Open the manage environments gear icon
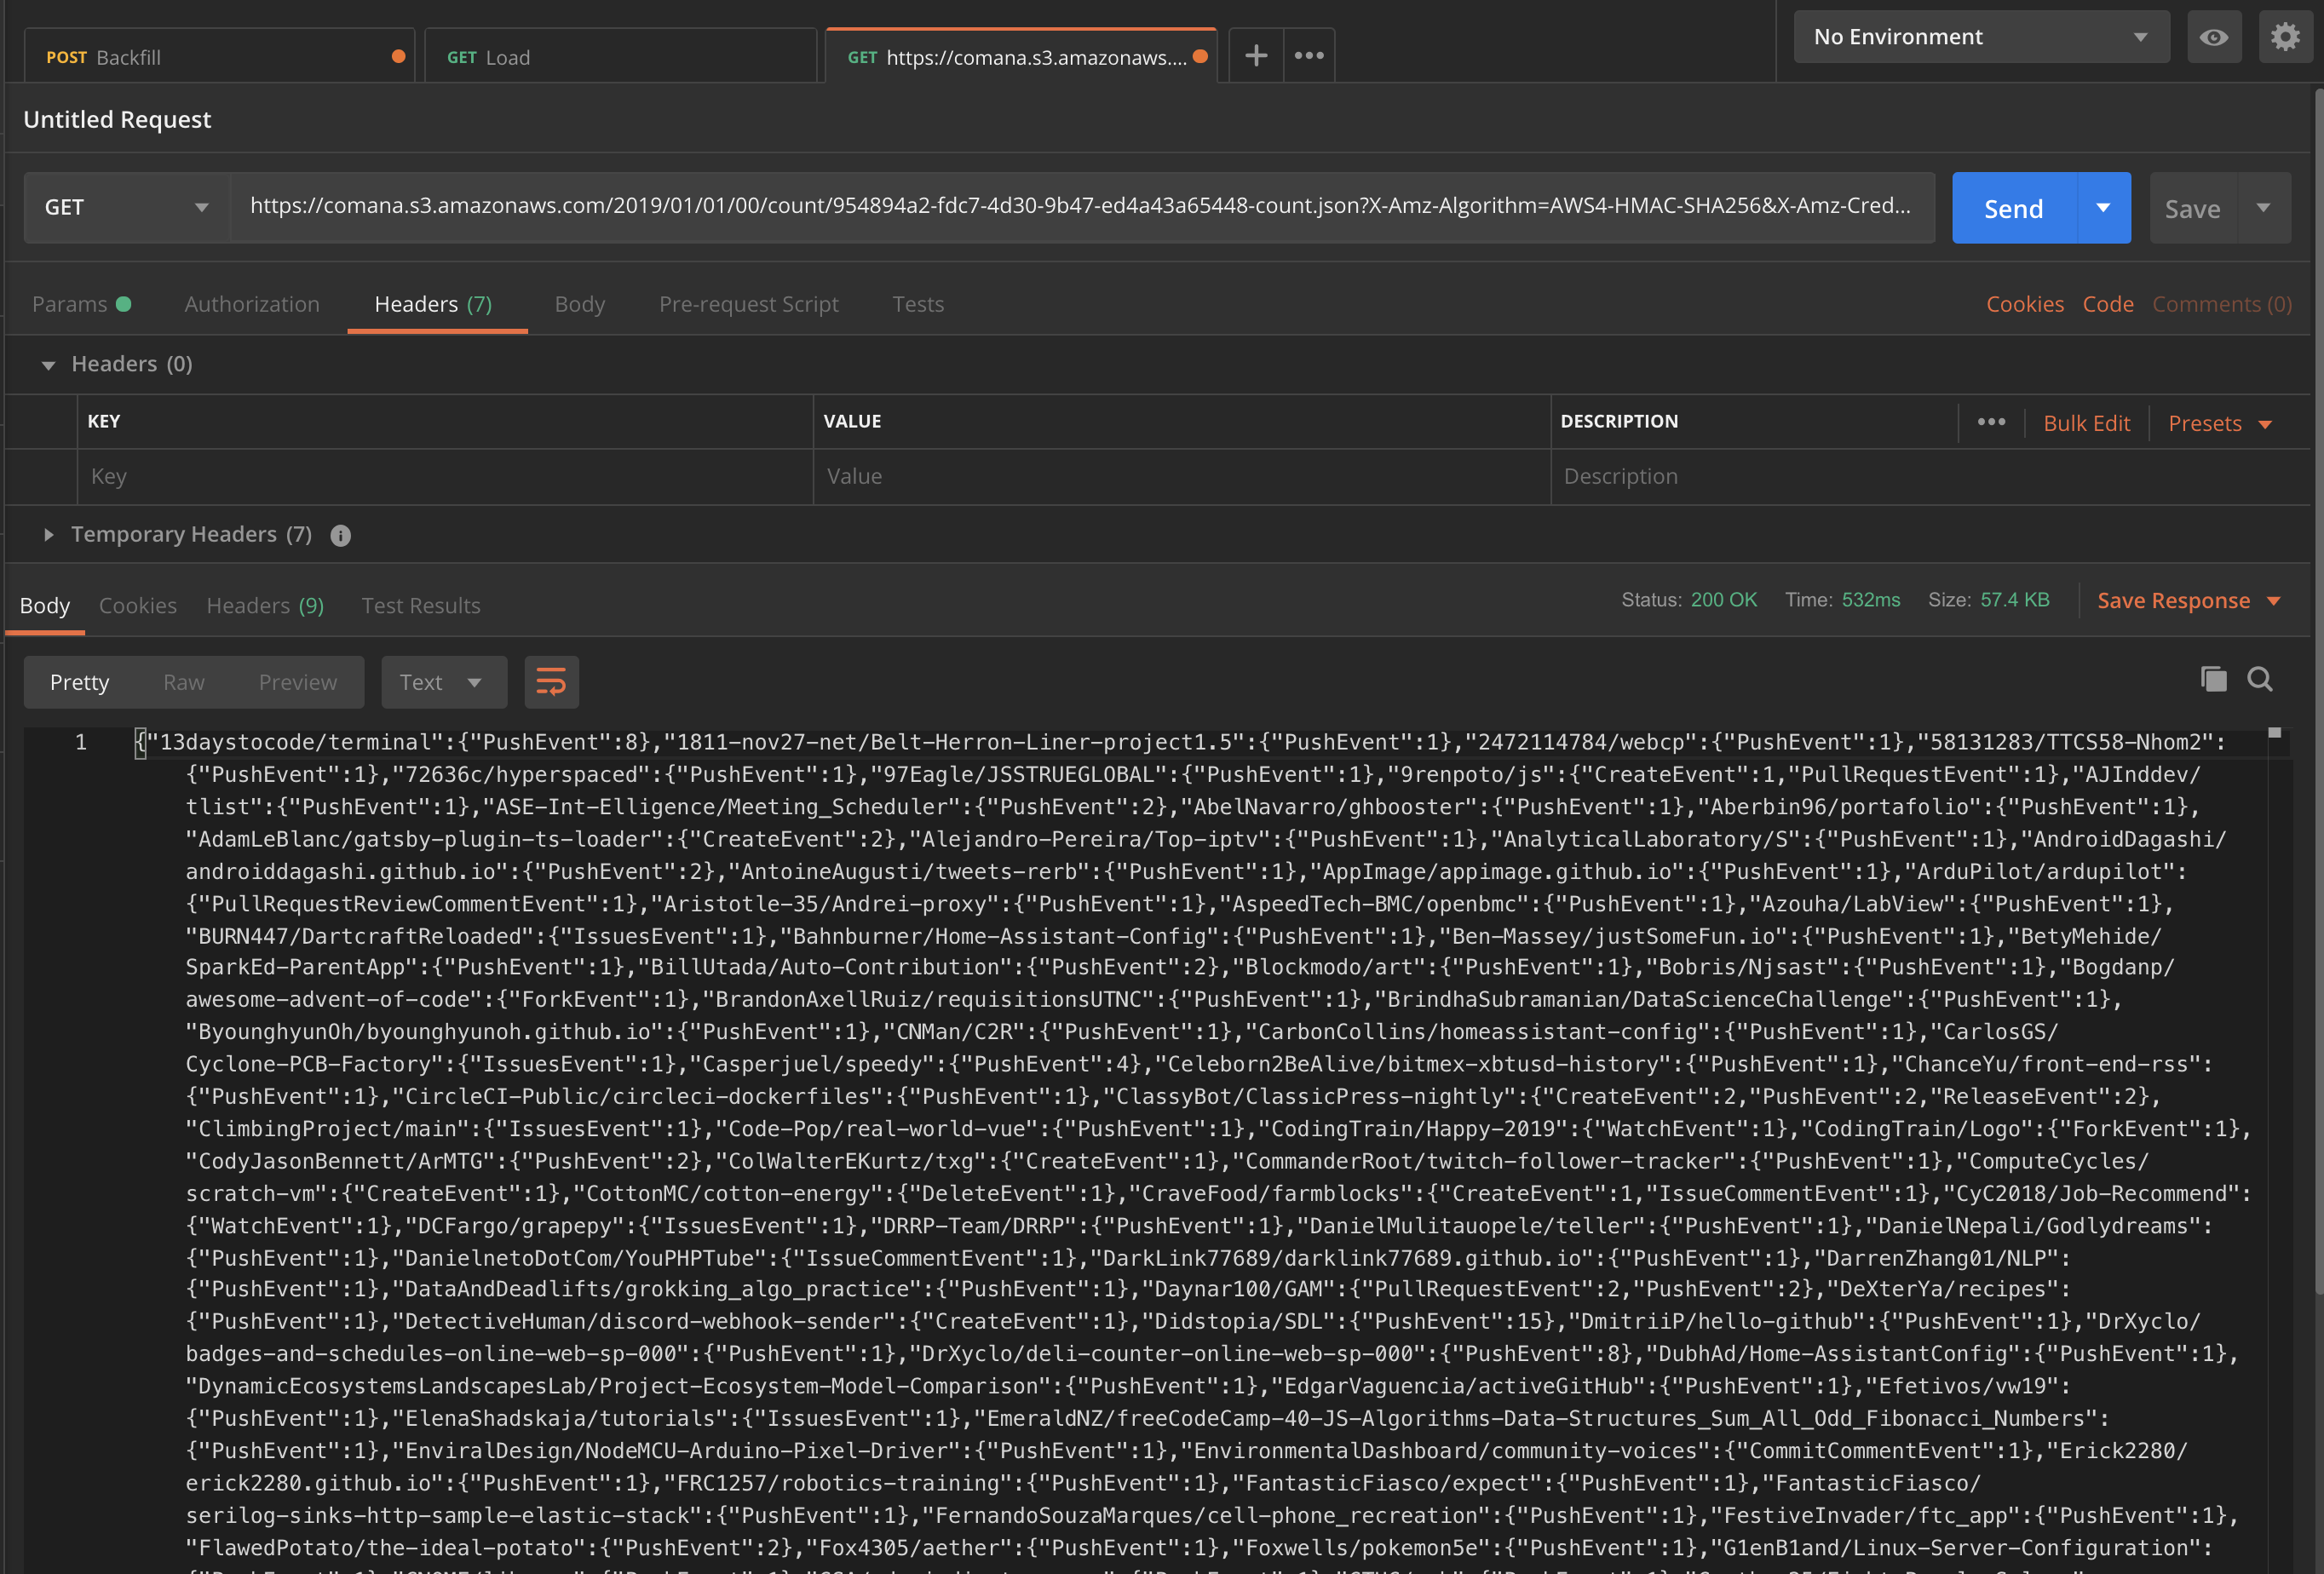 click(x=2284, y=37)
